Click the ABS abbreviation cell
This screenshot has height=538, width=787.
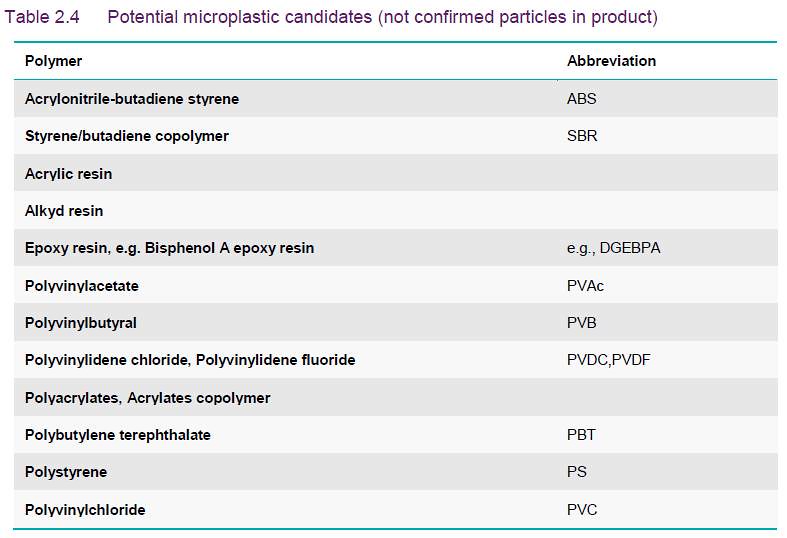[x=582, y=99]
